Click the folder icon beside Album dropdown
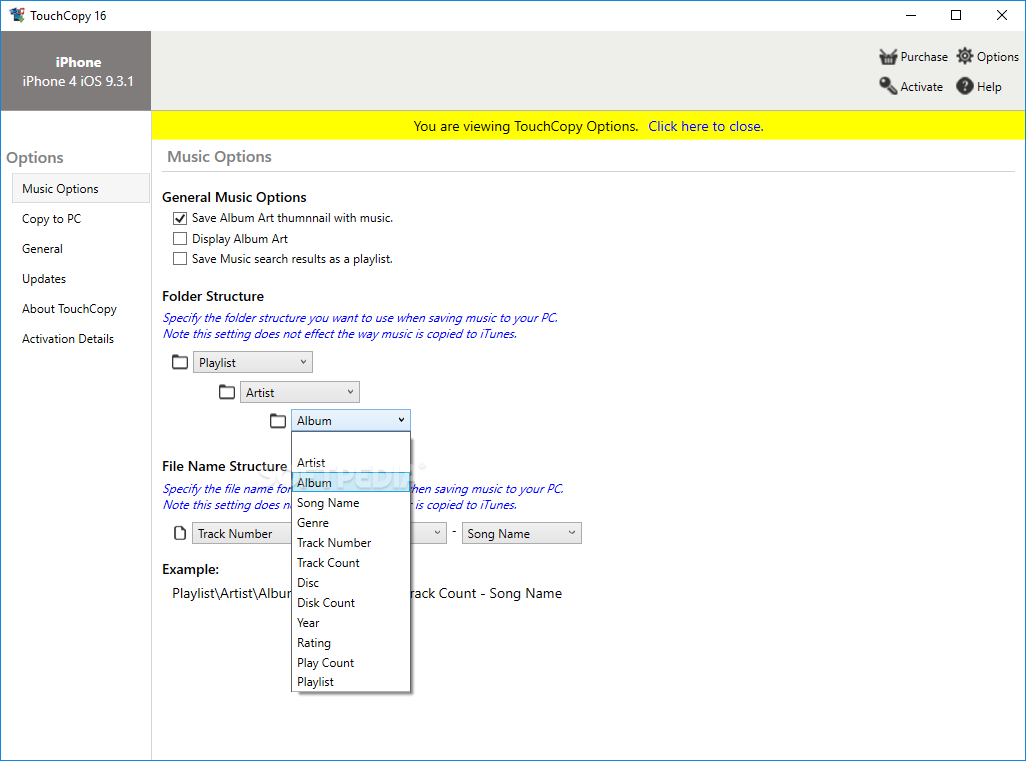This screenshot has width=1026, height=761. (x=278, y=421)
